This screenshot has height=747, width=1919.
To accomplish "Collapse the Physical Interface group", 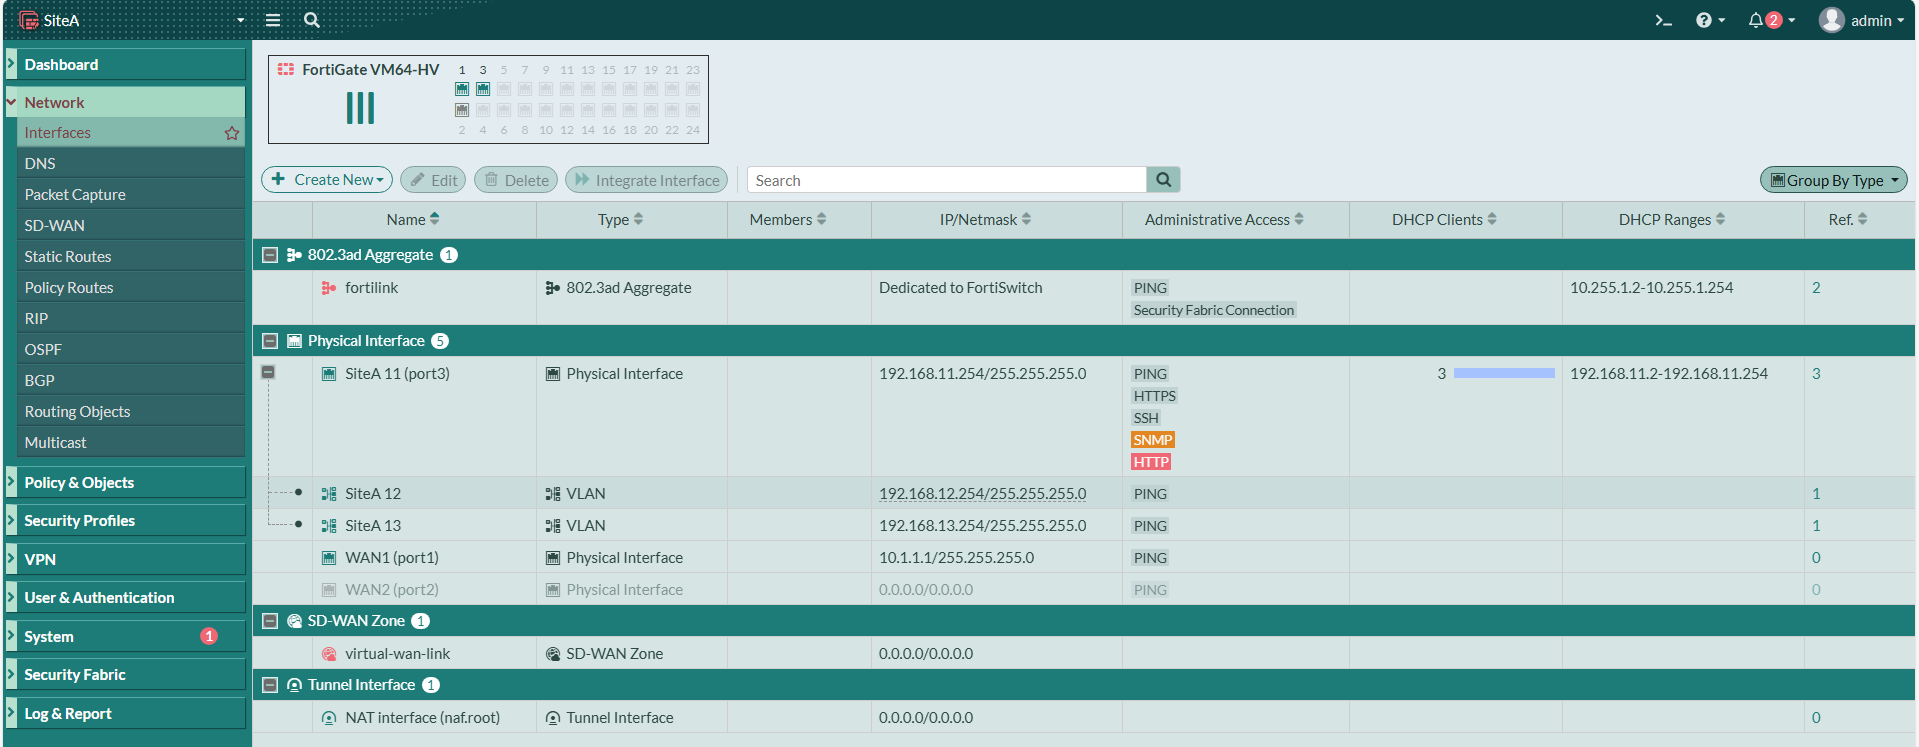I will [x=269, y=341].
